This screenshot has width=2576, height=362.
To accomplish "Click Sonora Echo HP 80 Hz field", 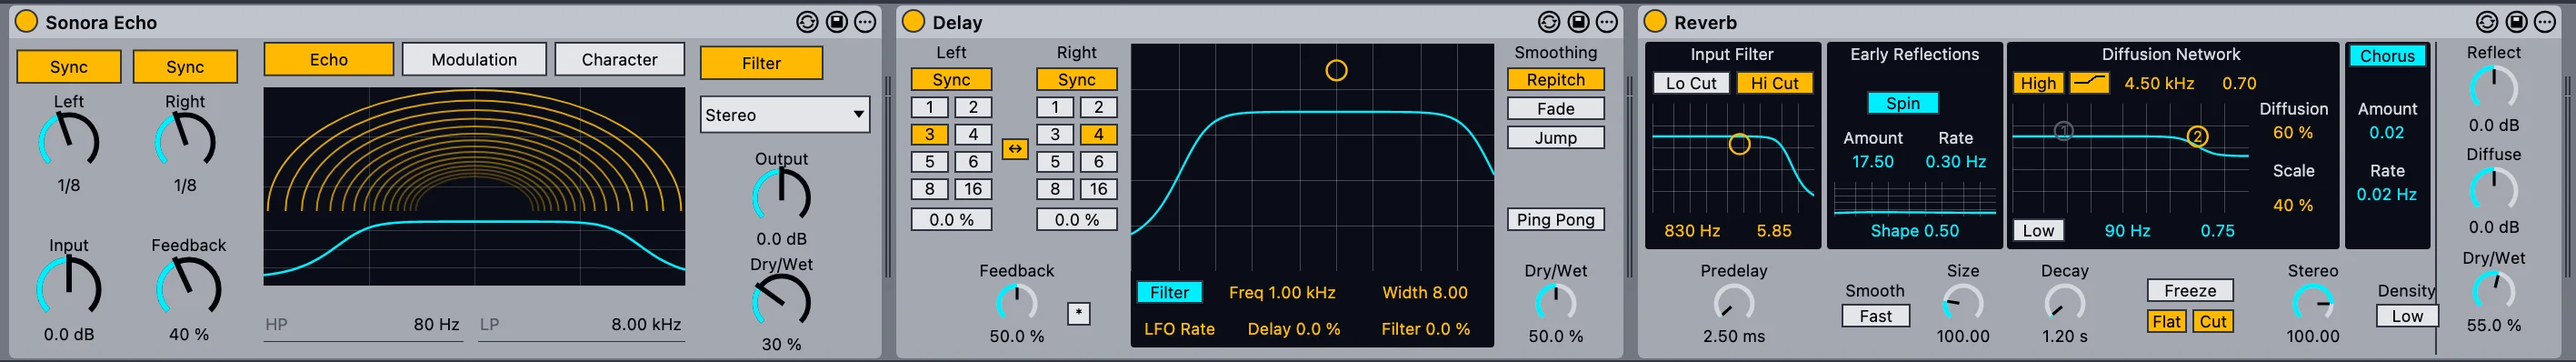I will pos(363,324).
